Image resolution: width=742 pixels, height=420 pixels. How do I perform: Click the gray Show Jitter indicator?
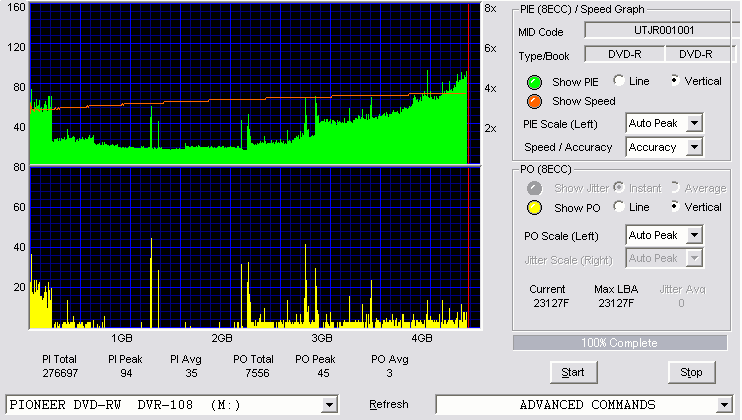[x=534, y=188]
